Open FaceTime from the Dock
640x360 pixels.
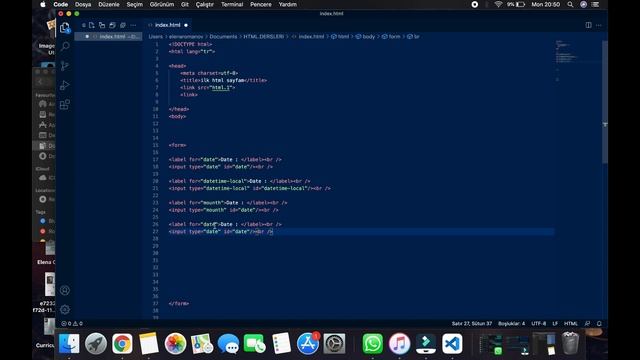coord(255,343)
